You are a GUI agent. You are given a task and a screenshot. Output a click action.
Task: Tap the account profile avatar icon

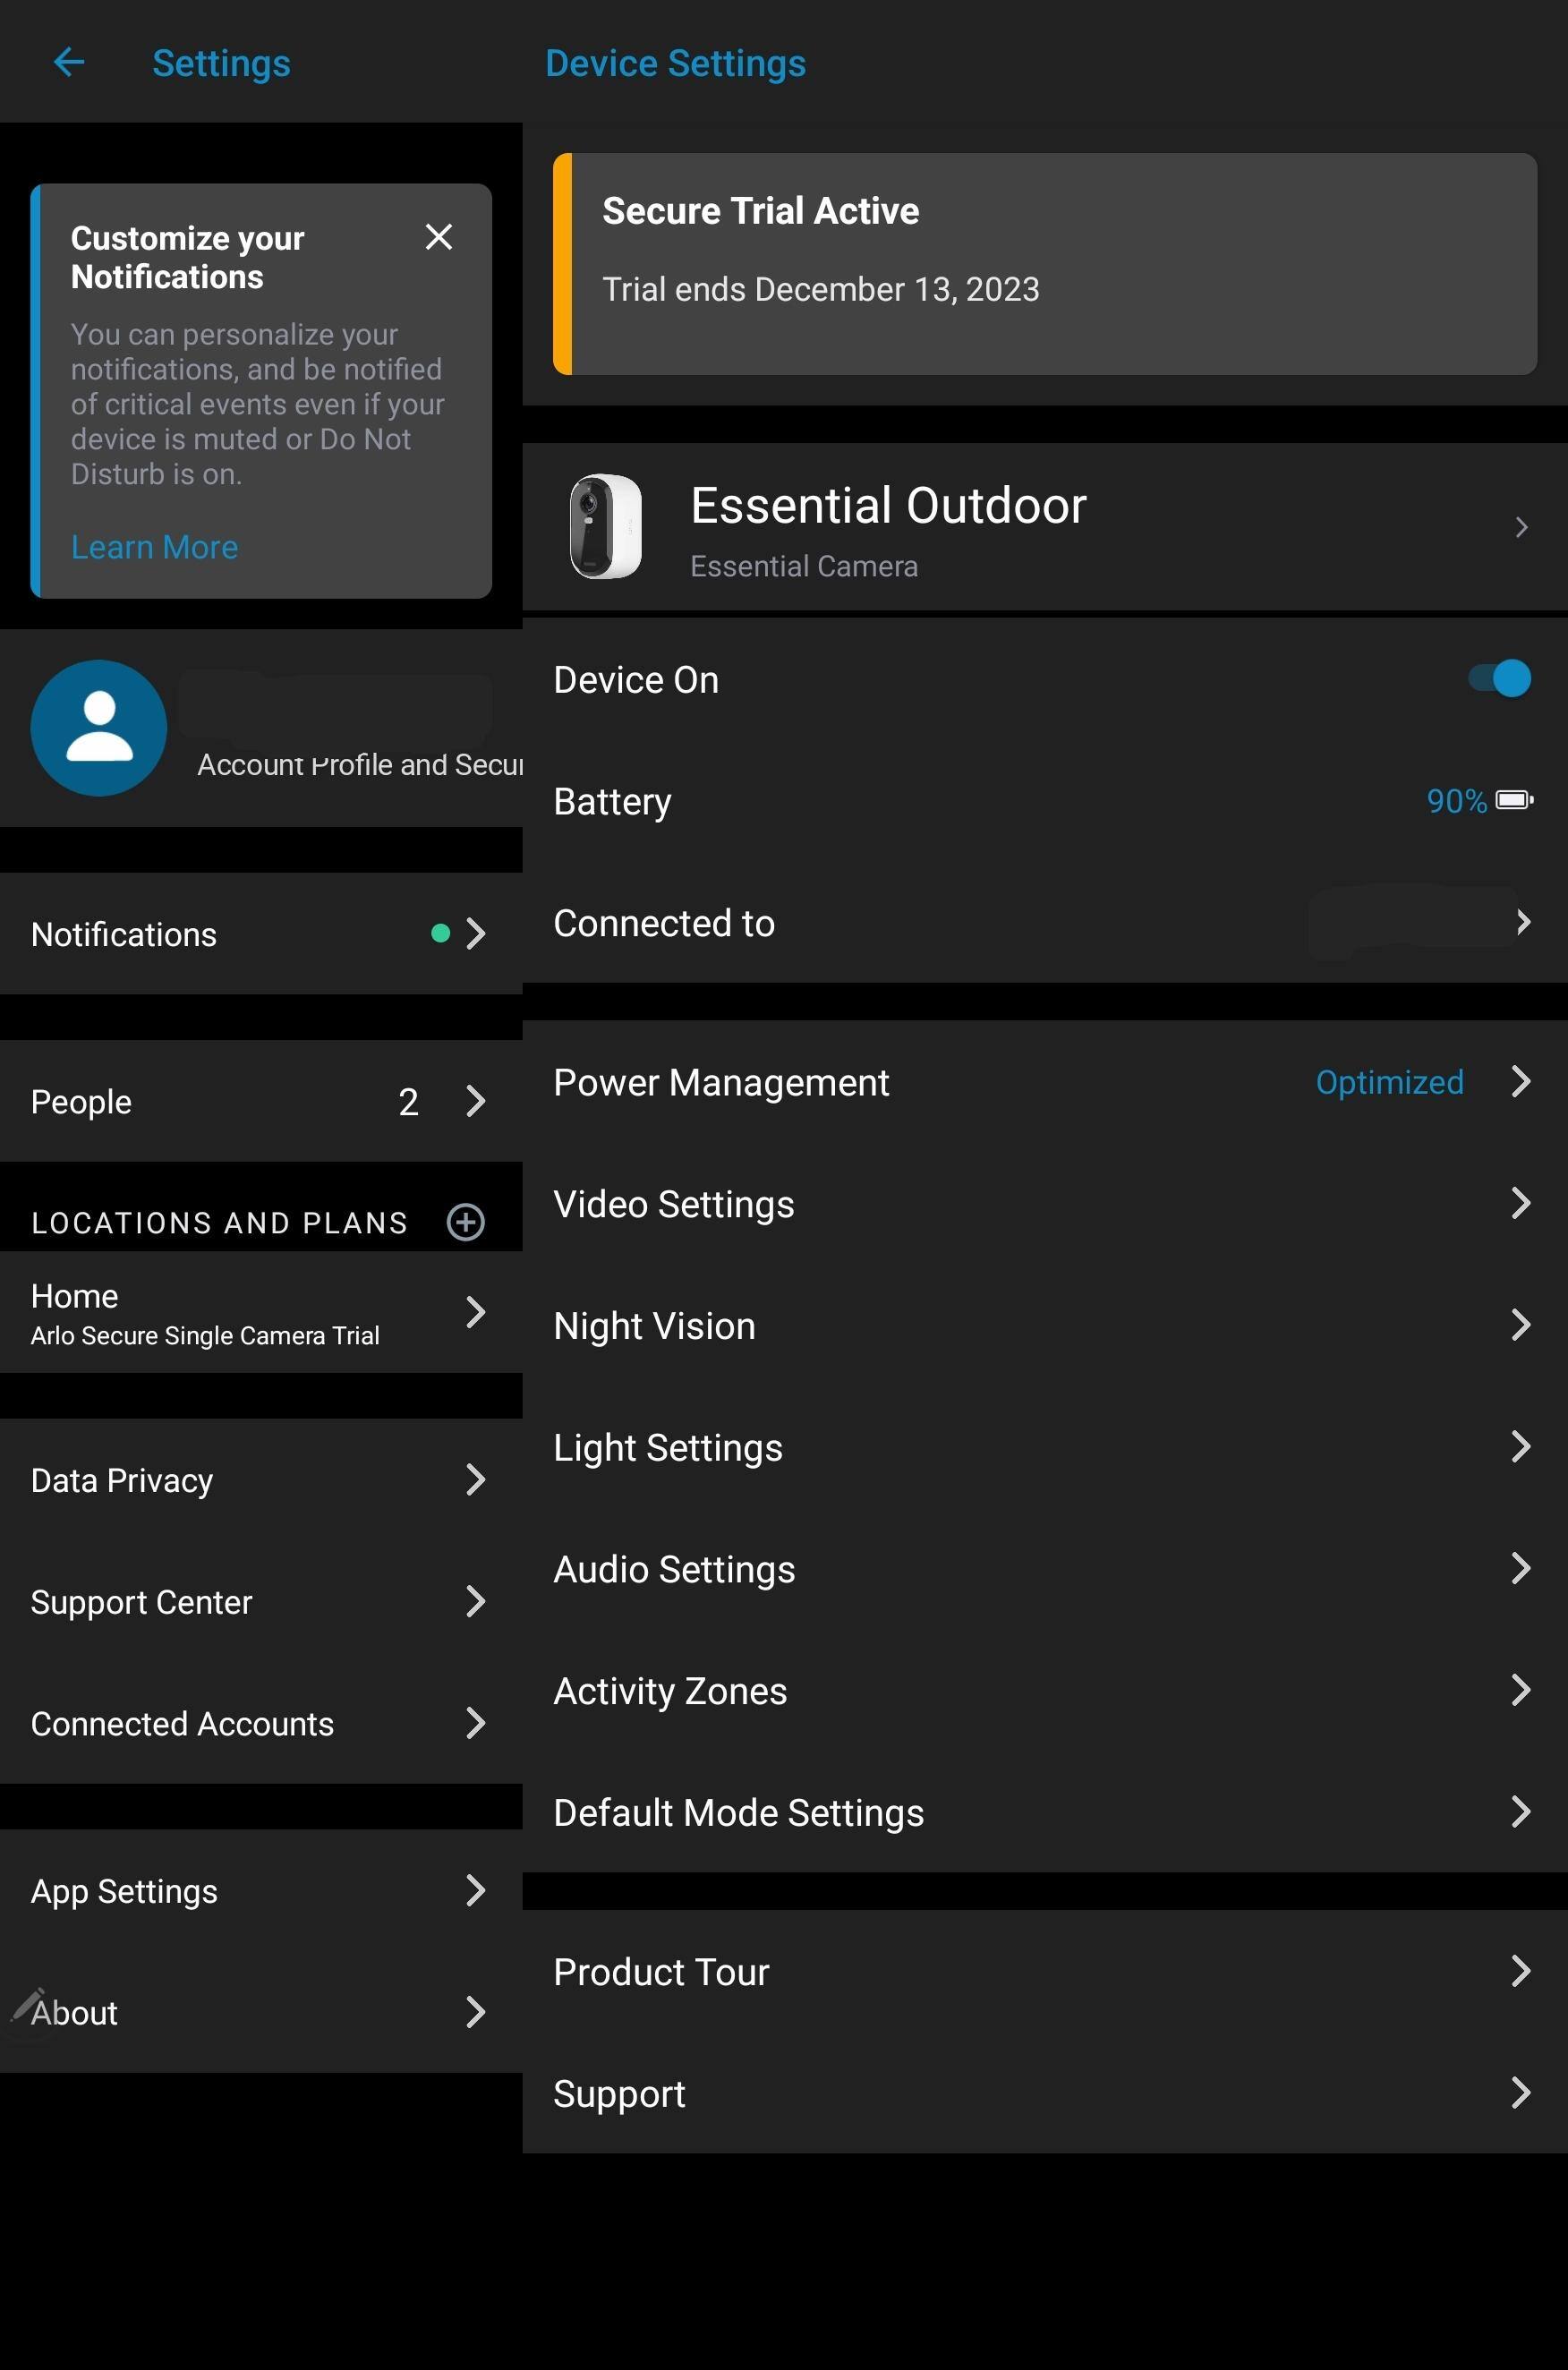coord(98,727)
